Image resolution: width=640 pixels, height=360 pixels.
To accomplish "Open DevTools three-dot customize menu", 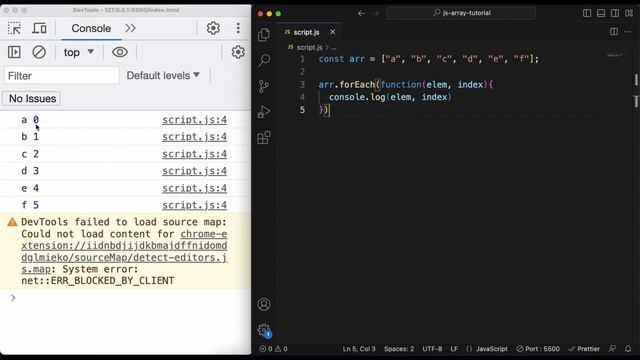I will point(238,28).
